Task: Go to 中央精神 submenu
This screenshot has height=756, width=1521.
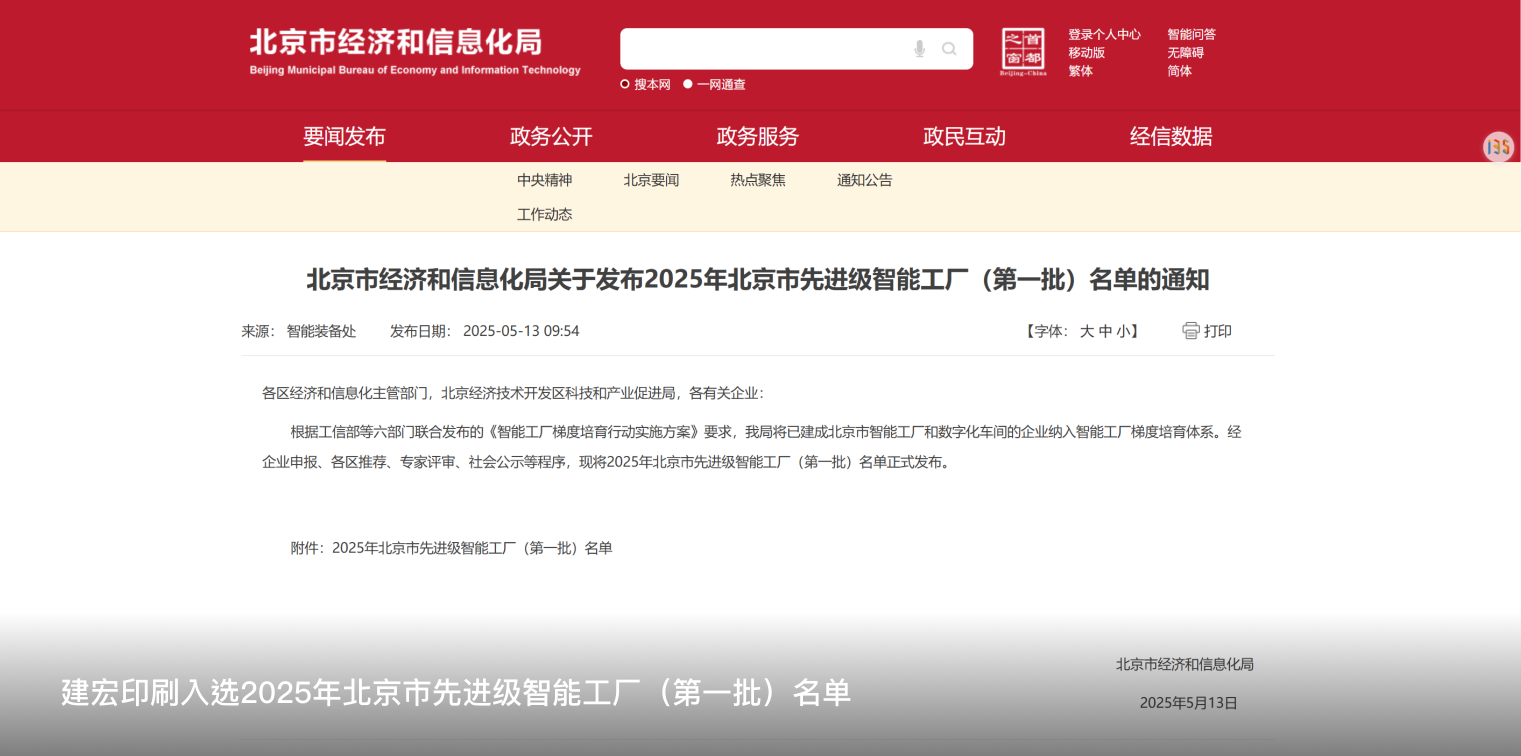Action: pos(545,180)
